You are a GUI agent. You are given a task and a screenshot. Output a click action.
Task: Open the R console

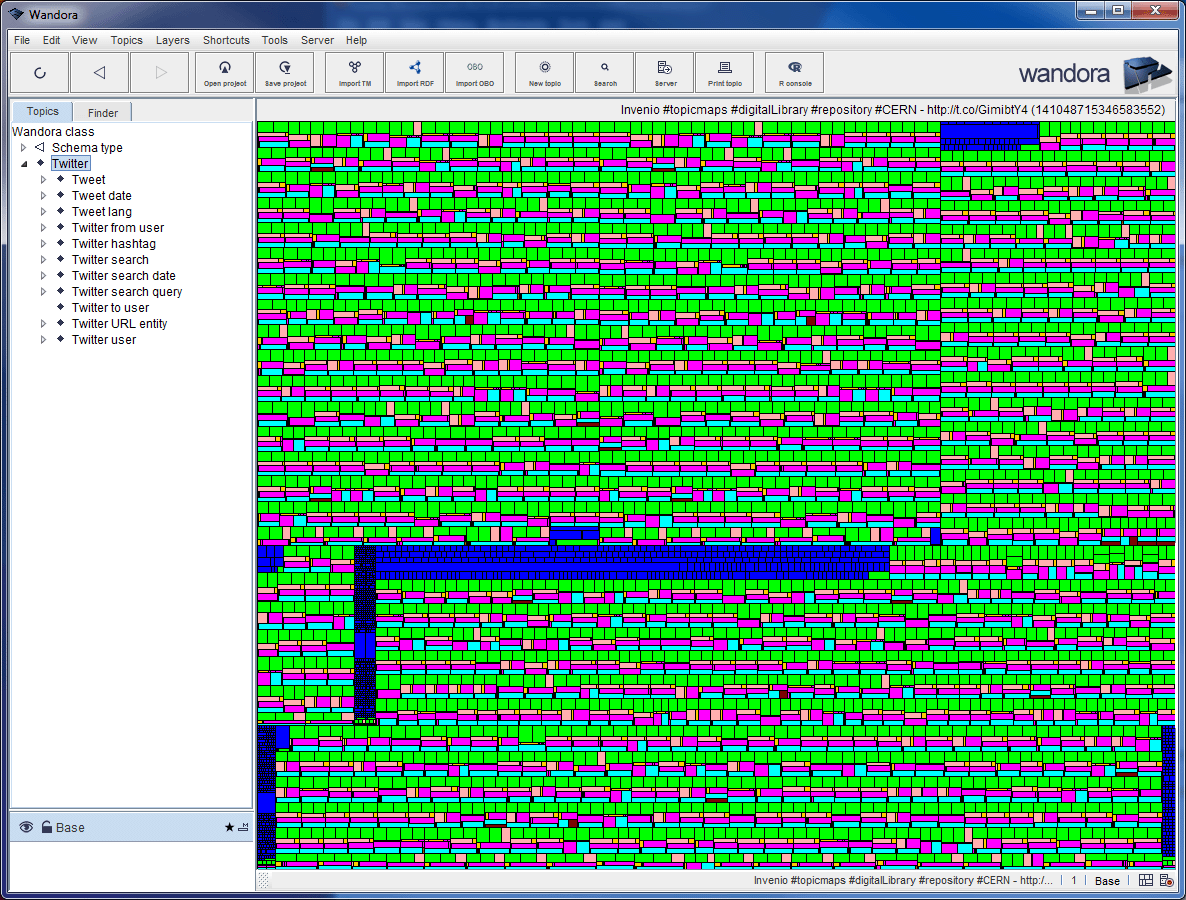point(795,72)
